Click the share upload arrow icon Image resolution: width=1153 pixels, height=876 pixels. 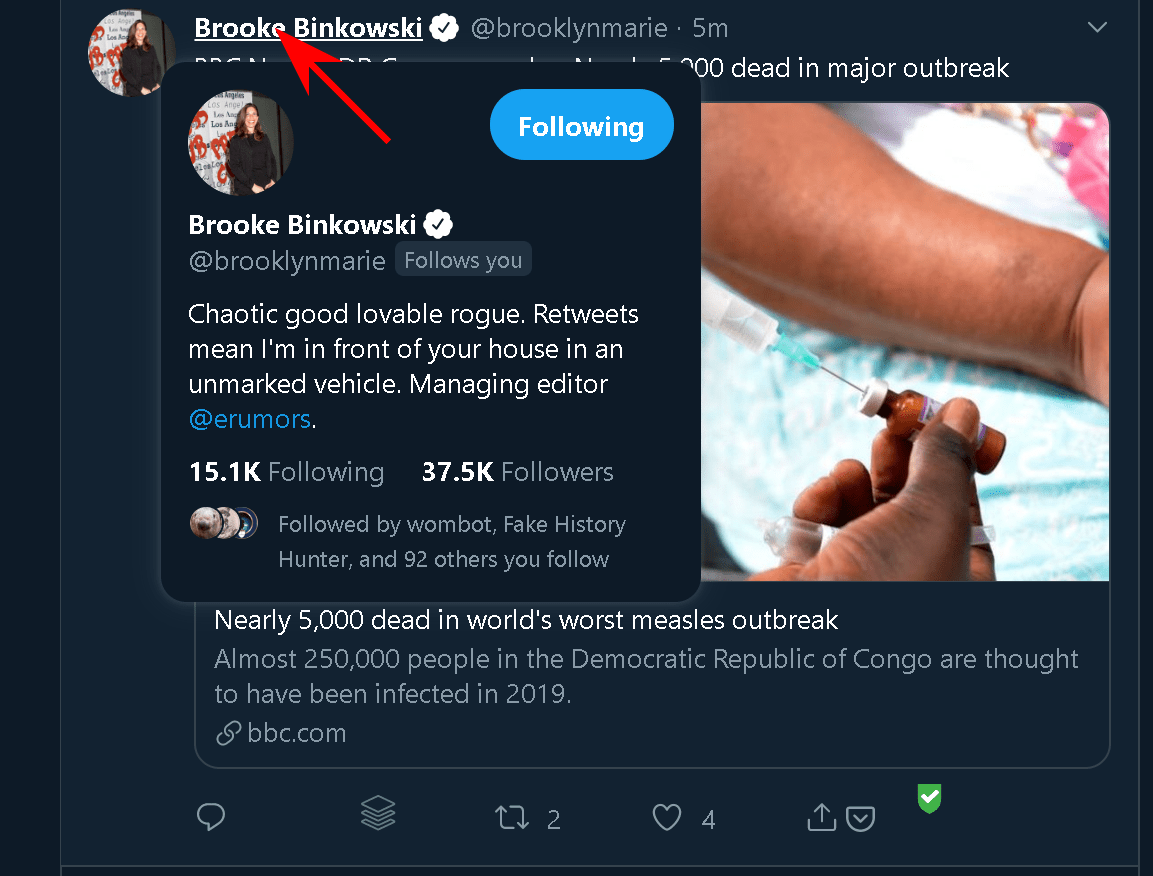pos(821,818)
